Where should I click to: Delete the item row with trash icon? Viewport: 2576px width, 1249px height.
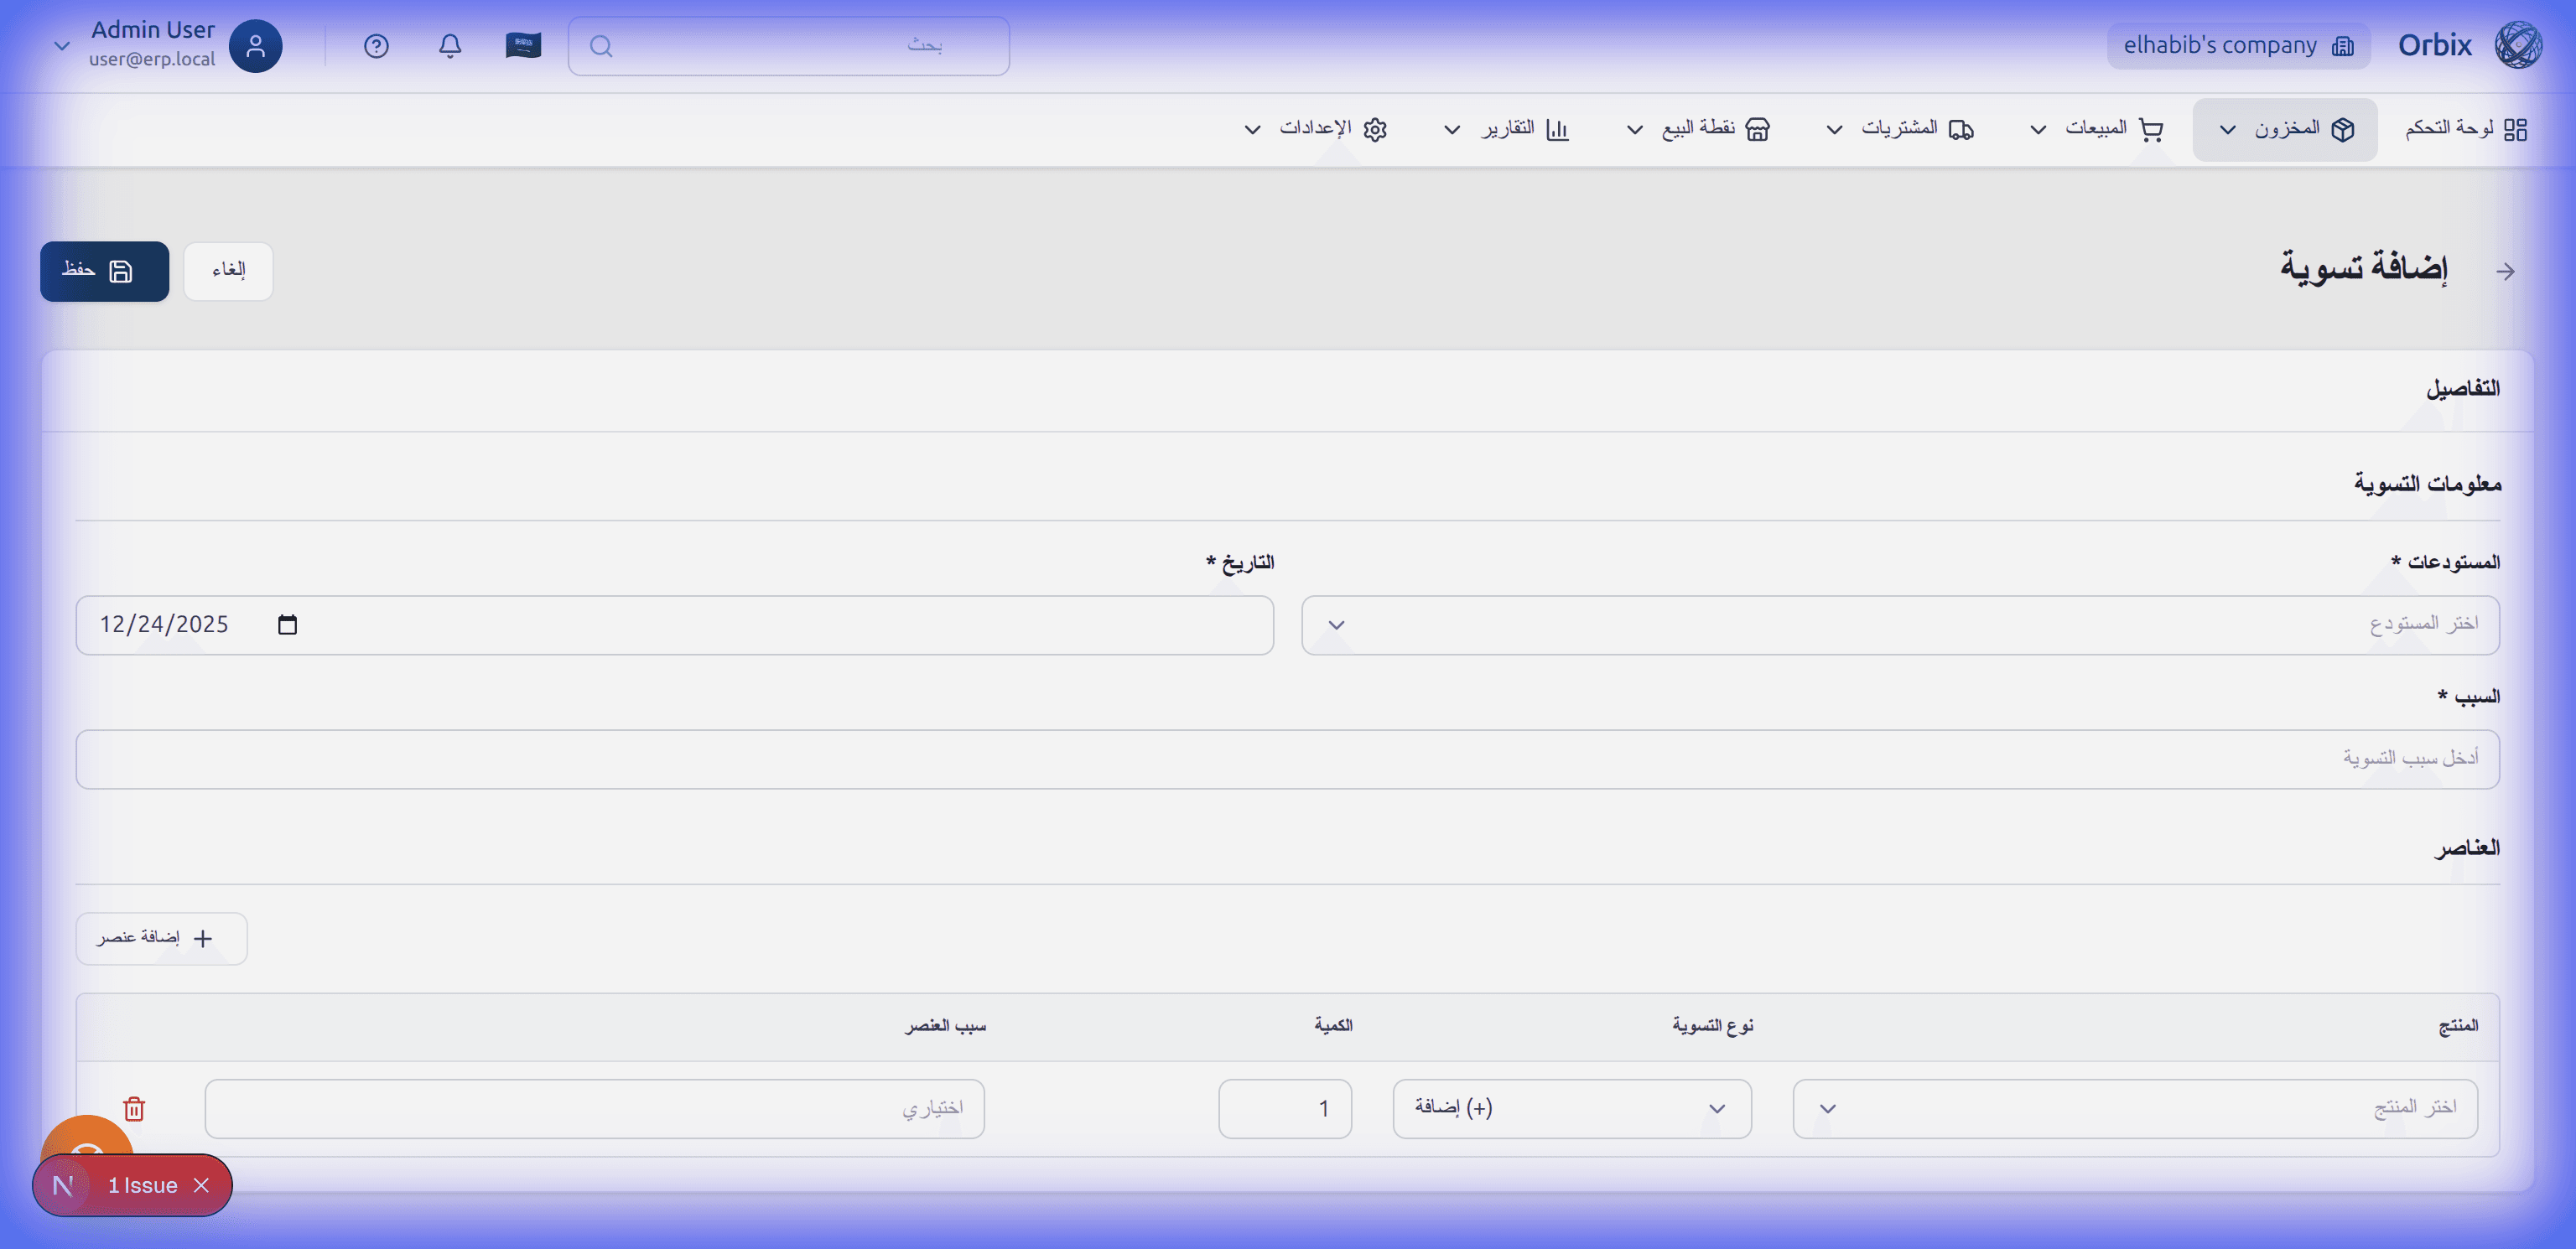point(134,1108)
